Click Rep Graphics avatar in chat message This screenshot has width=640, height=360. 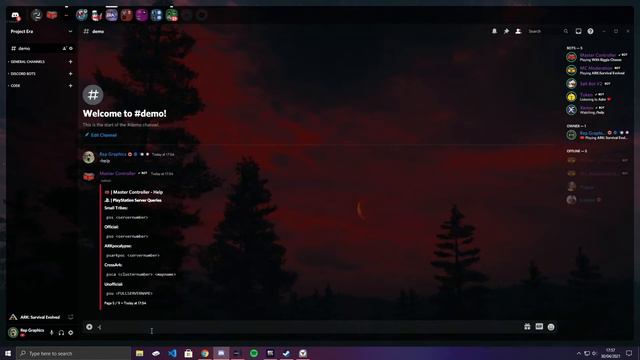(x=89, y=157)
